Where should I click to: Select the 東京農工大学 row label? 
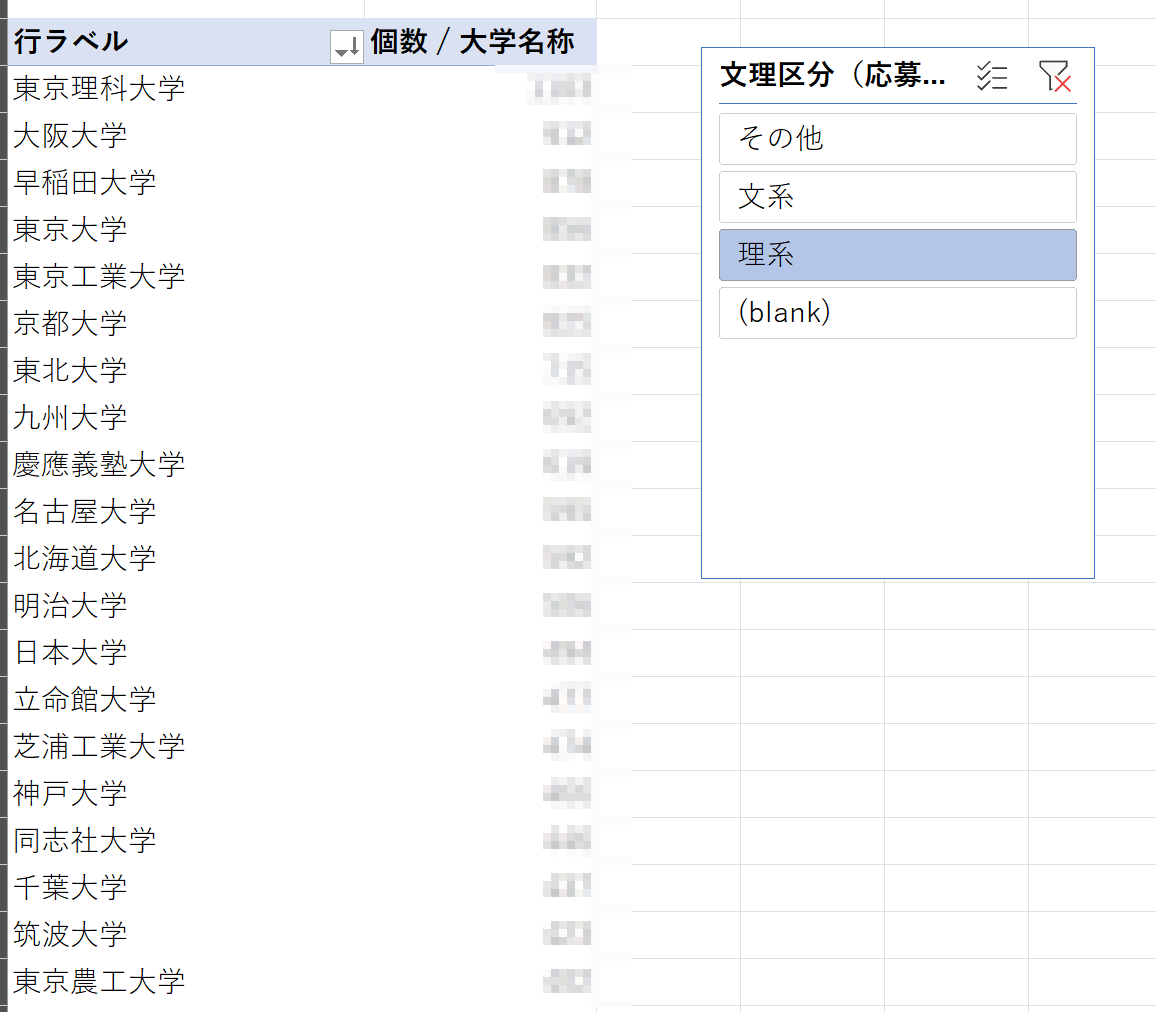coord(99,982)
